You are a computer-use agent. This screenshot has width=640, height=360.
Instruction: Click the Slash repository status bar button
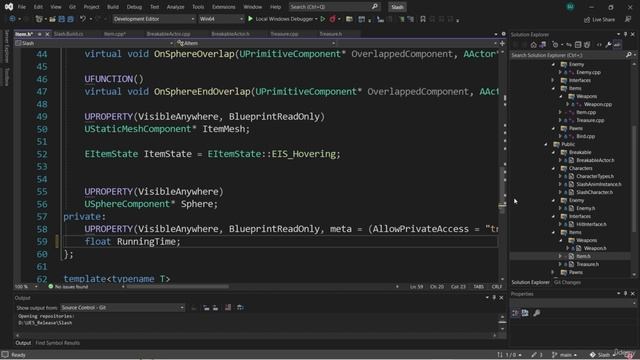pos(602,355)
